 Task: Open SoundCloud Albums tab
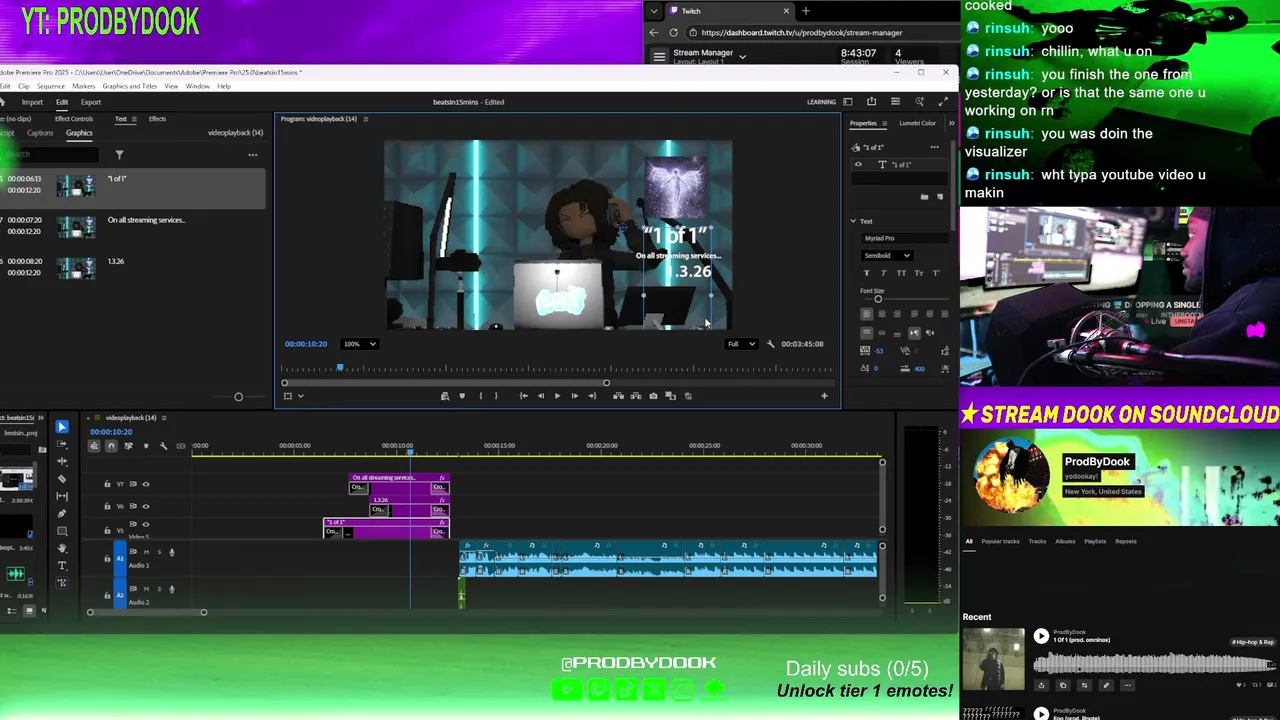click(1065, 541)
